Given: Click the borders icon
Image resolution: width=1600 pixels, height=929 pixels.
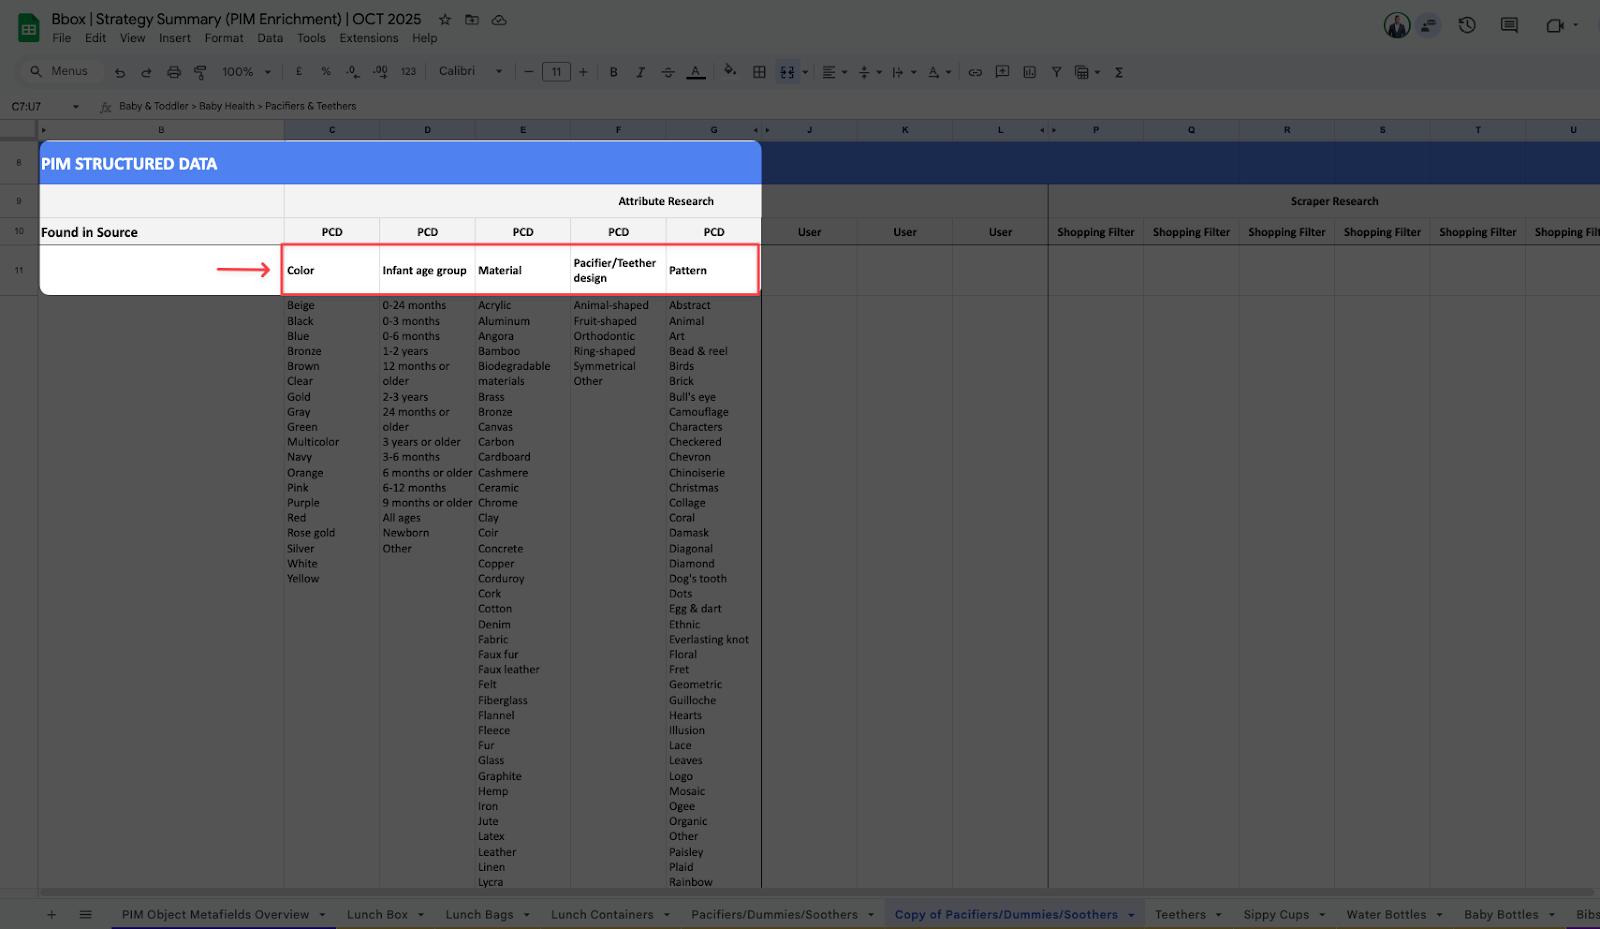Looking at the screenshot, I should click(759, 72).
